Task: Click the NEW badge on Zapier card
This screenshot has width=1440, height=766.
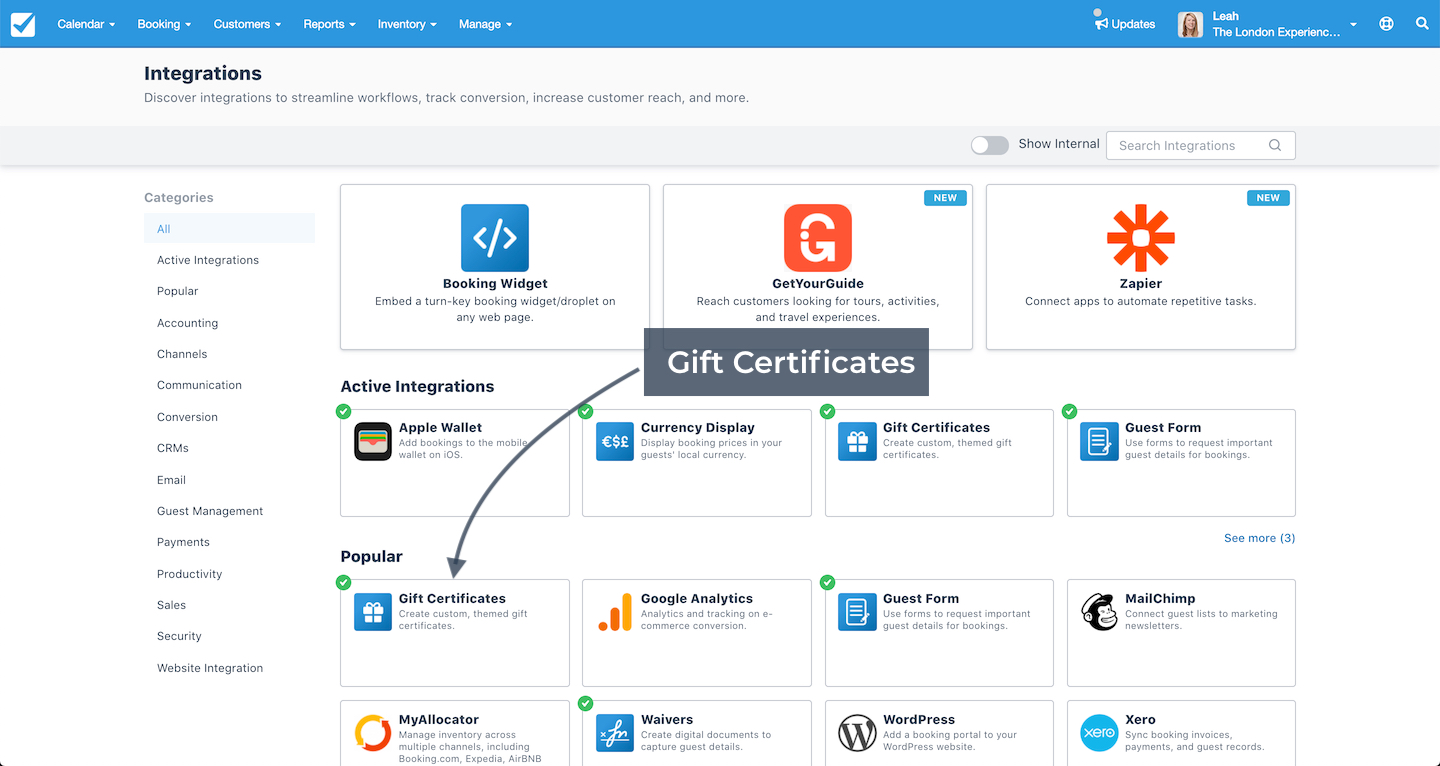Action: click(x=1268, y=198)
